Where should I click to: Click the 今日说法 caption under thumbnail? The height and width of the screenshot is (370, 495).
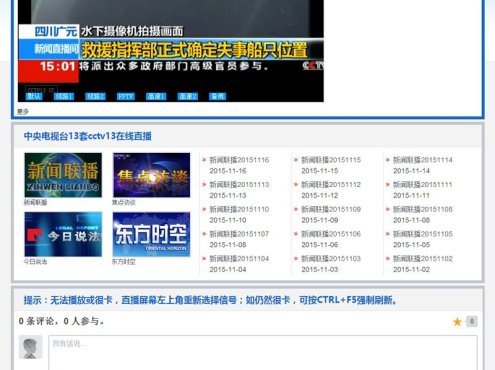click(35, 262)
